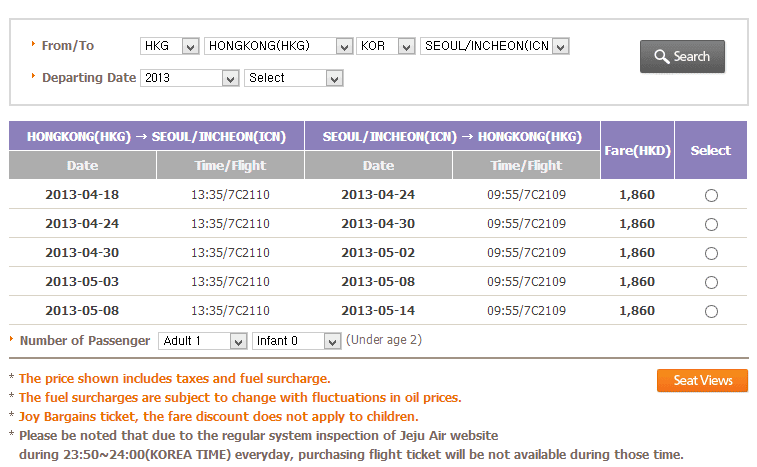Open the HKG origin country dropdown

click(170, 46)
